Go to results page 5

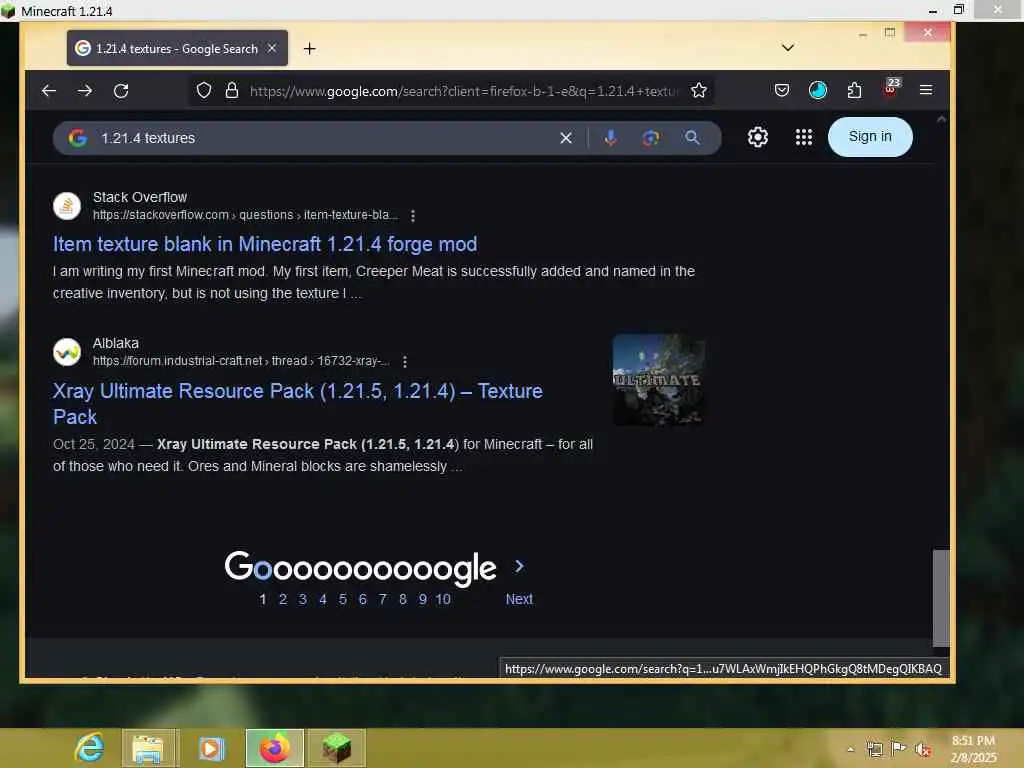[342, 600]
